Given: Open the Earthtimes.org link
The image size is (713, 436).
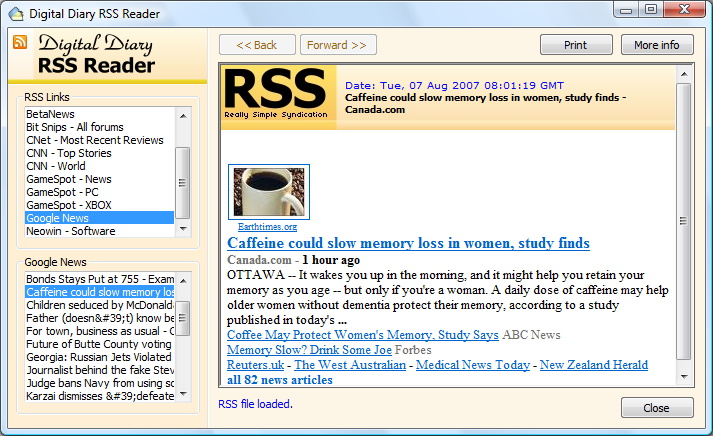Looking at the screenshot, I should click(267, 226).
